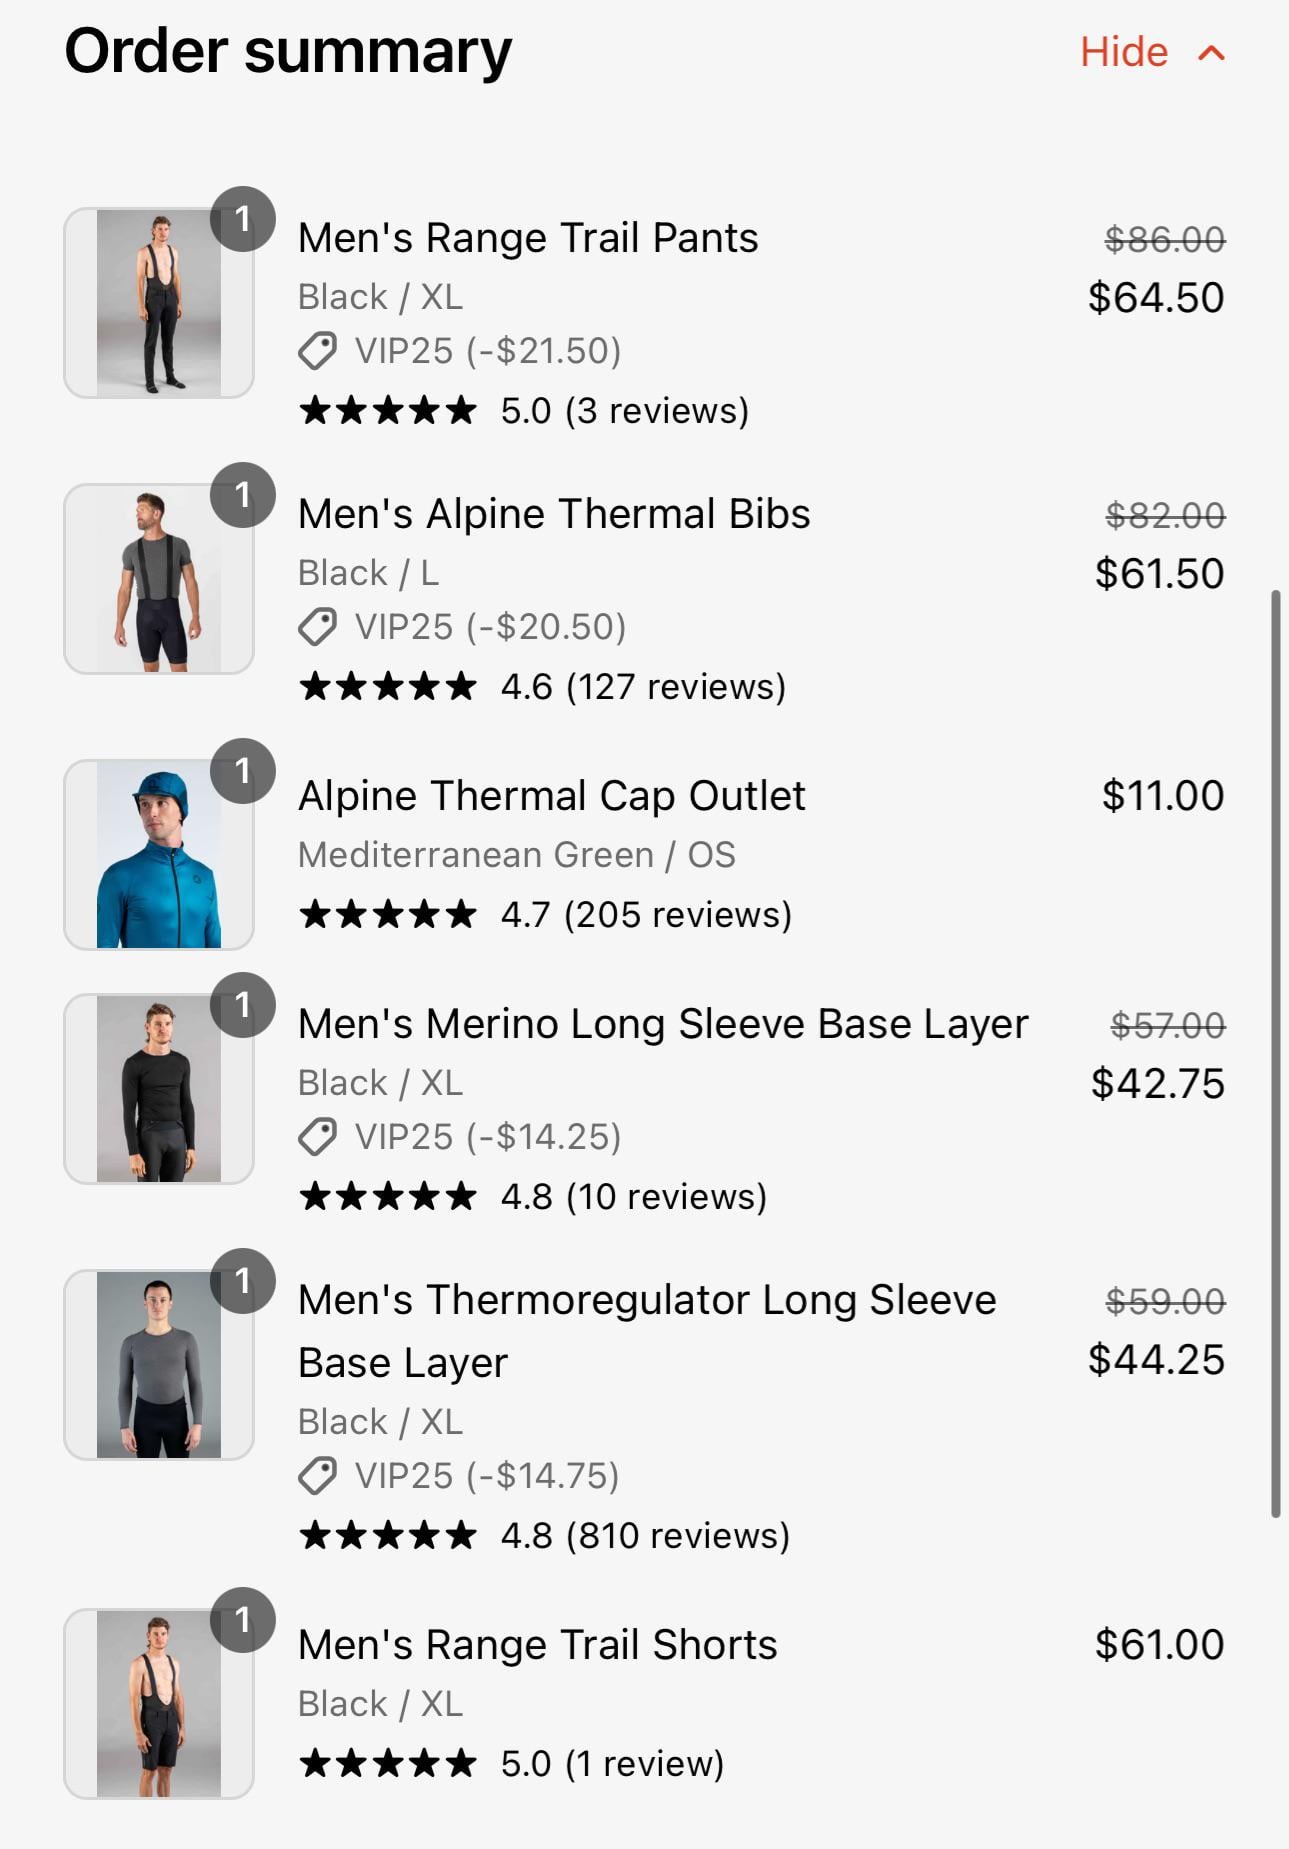Click tag icon under Thermoregulator Base Layer

pyautogui.click(x=318, y=1476)
